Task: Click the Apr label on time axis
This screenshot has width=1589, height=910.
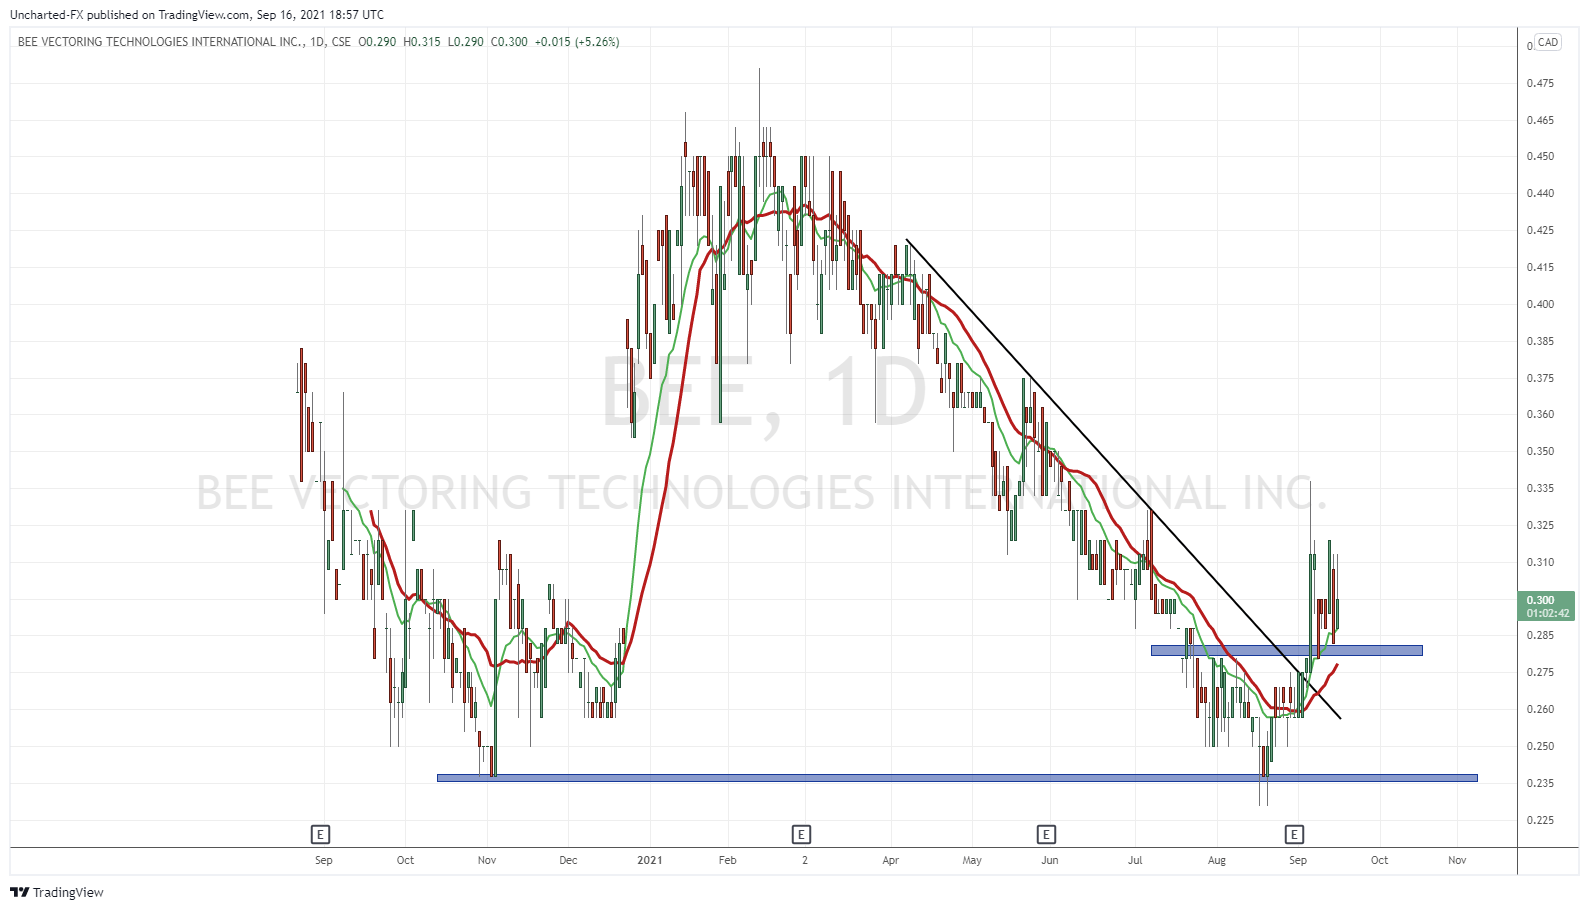Action: 890,860
